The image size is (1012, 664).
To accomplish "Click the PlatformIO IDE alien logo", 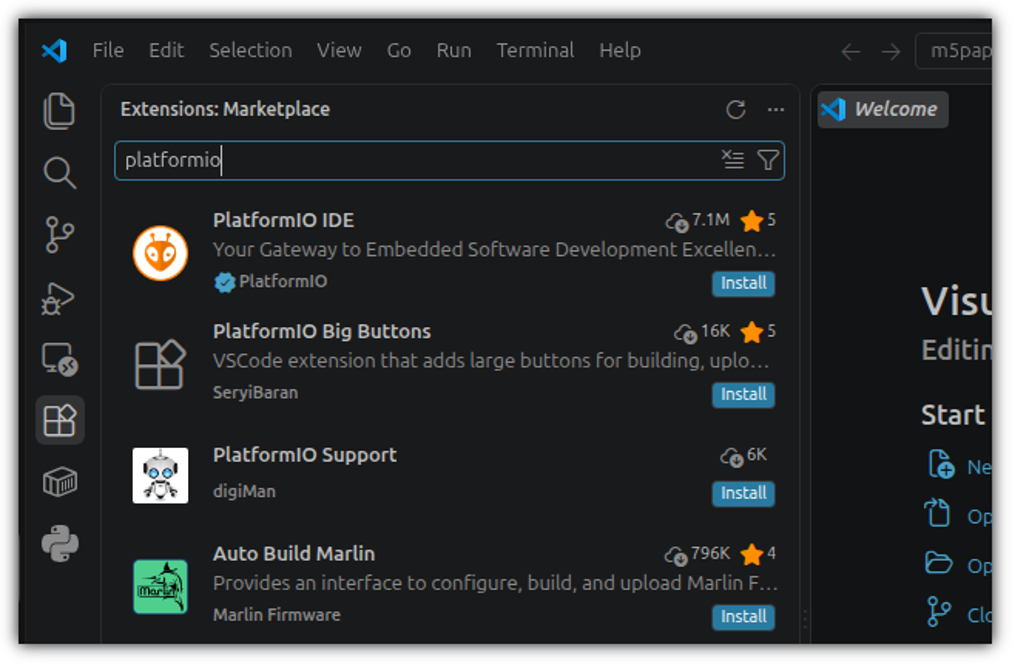I will coord(160,253).
